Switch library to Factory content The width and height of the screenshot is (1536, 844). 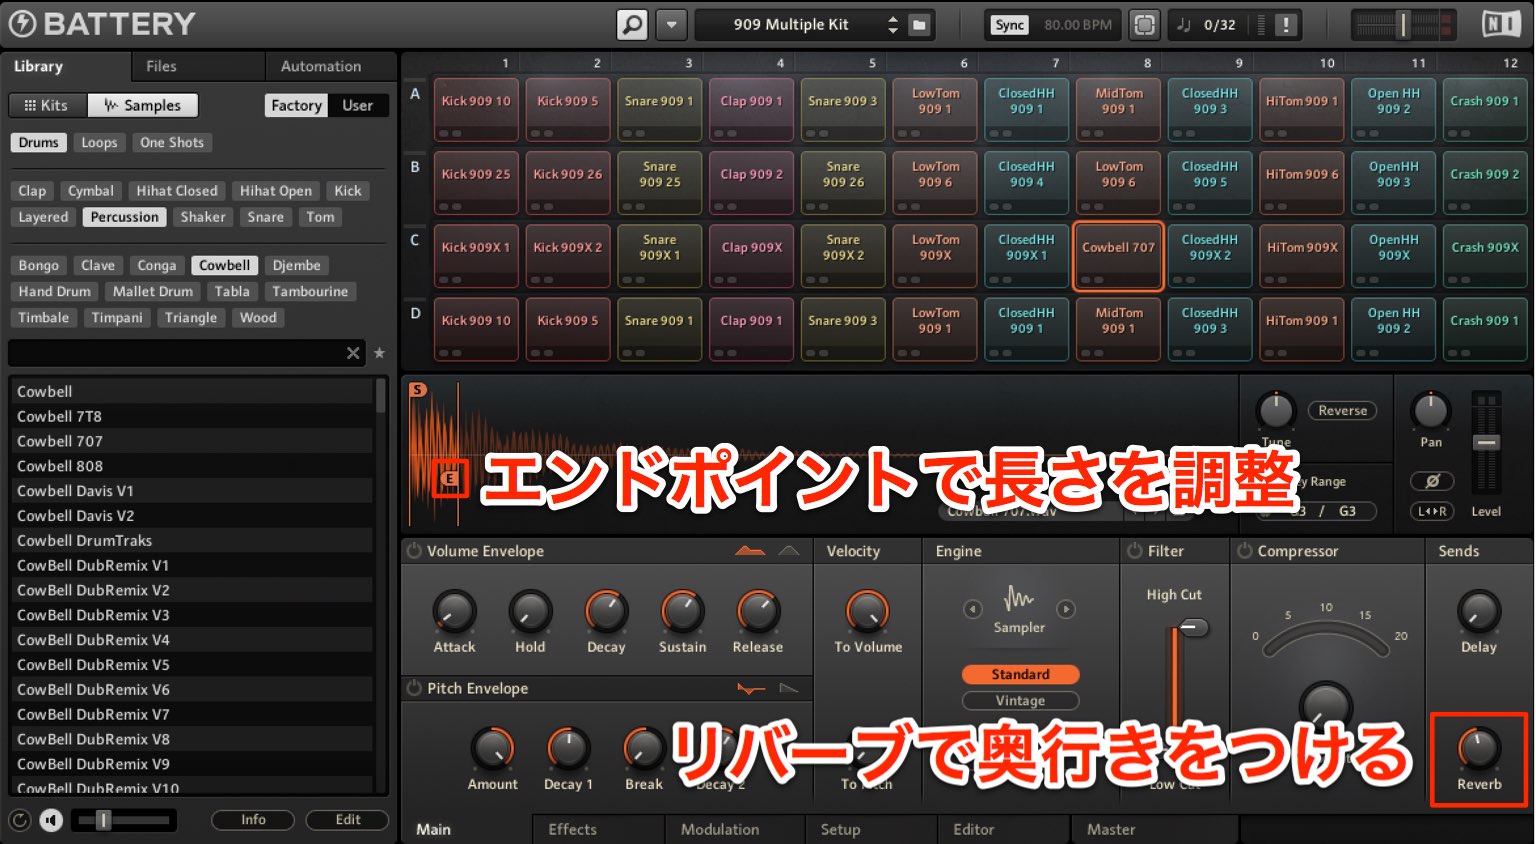(297, 105)
